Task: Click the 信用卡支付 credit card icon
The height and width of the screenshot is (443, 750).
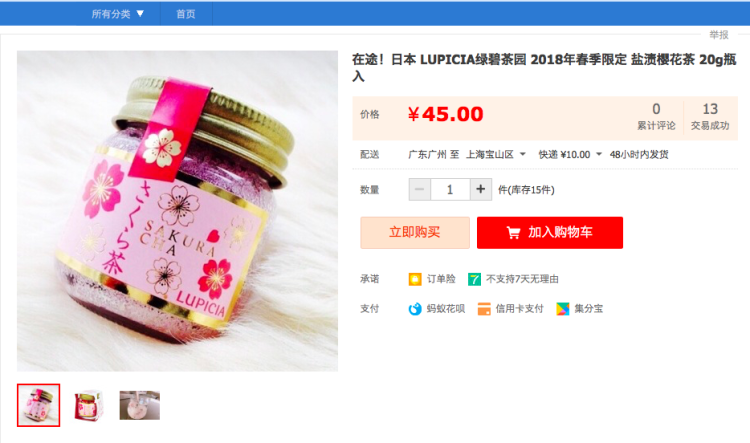Action: pos(484,309)
